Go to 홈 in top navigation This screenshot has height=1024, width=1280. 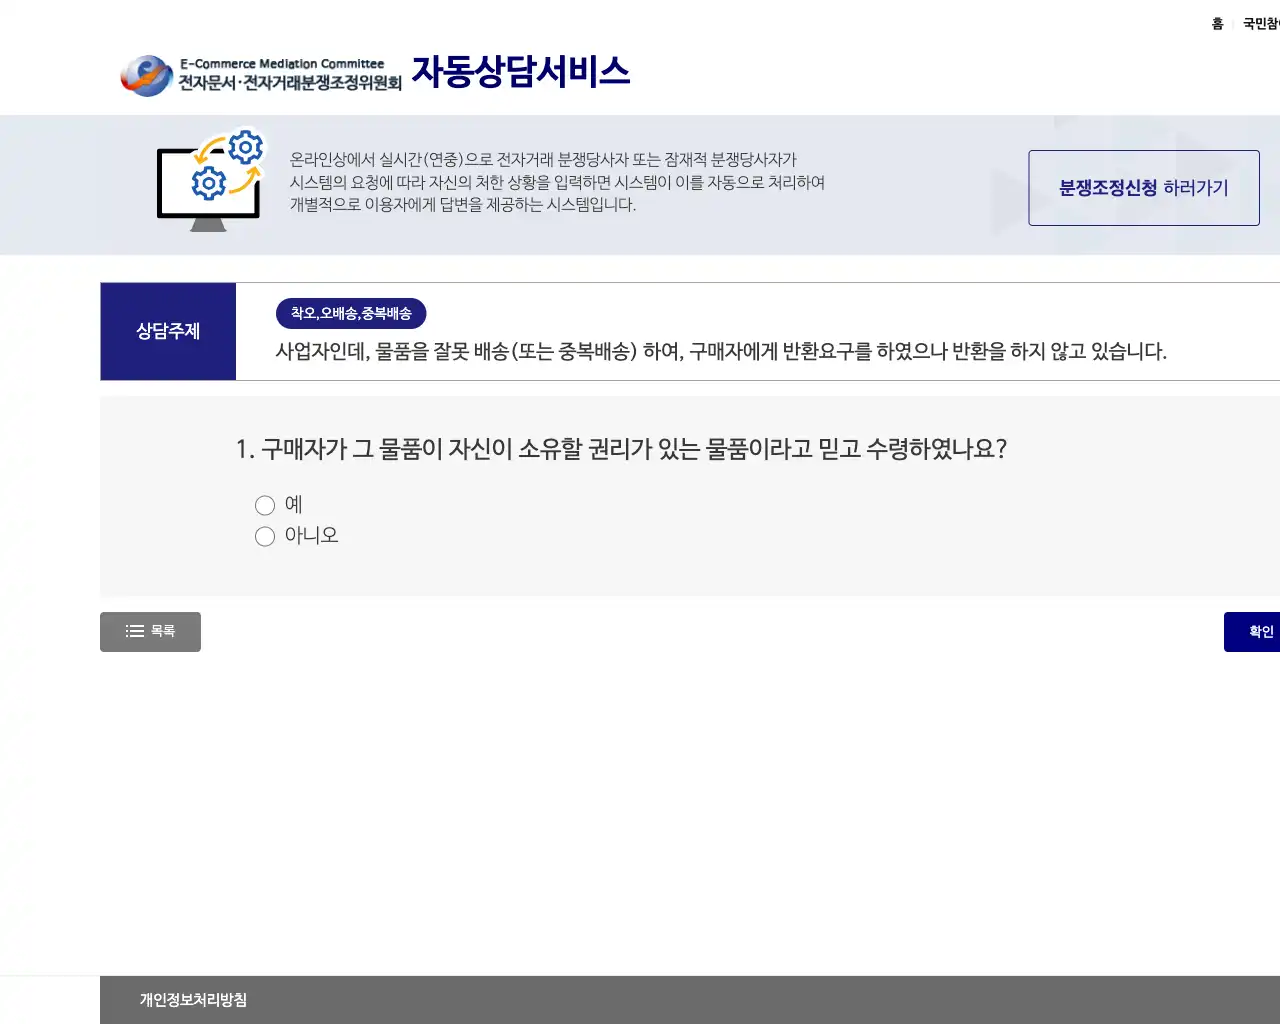coord(1217,24)
